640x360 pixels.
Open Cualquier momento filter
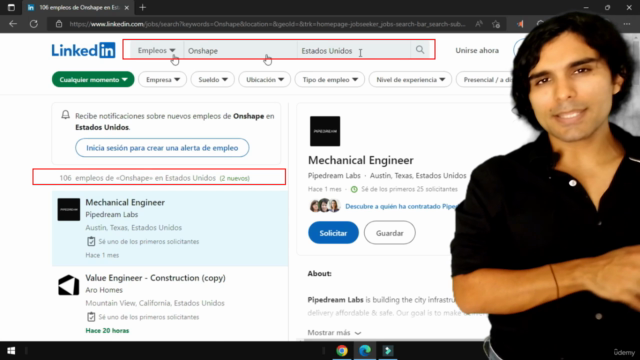[x=93, y=80]
